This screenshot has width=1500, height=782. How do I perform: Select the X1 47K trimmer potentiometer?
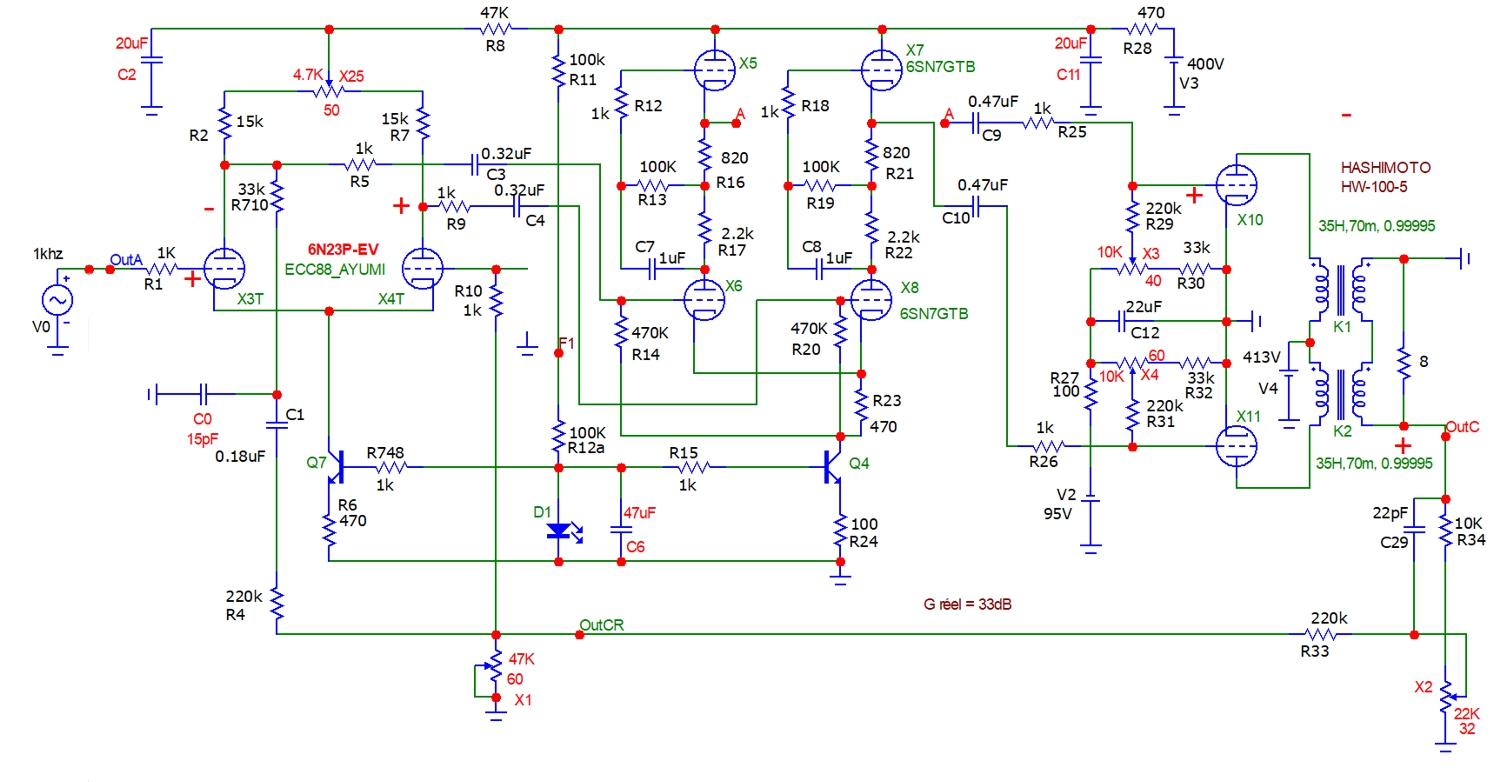[493, 667]
